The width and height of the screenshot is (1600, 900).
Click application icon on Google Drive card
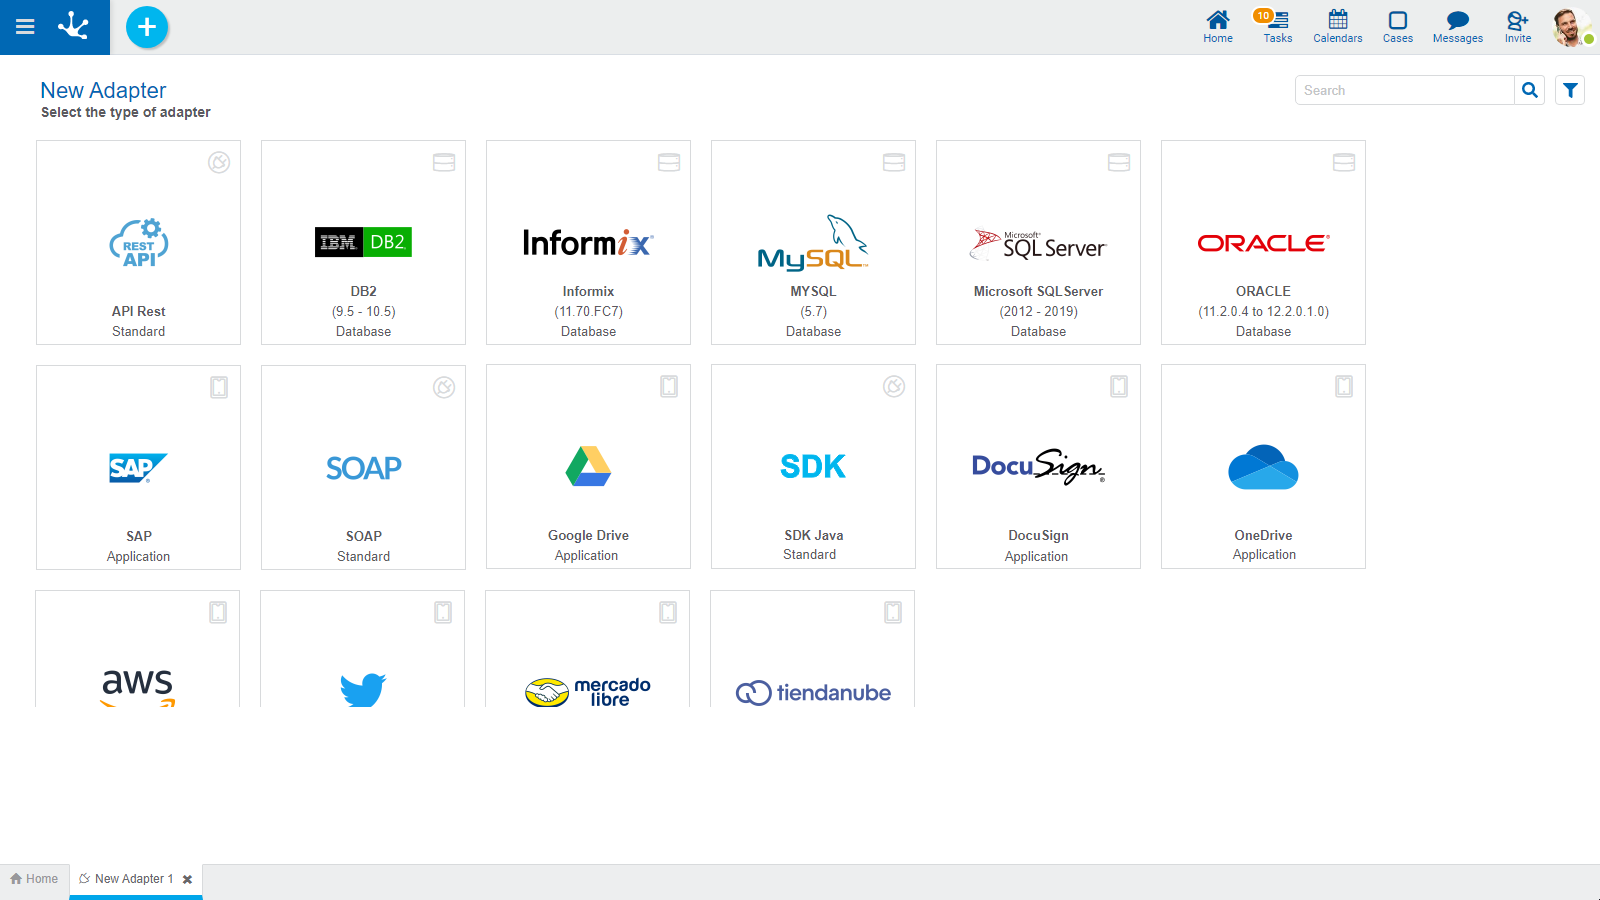coord(669,386)
